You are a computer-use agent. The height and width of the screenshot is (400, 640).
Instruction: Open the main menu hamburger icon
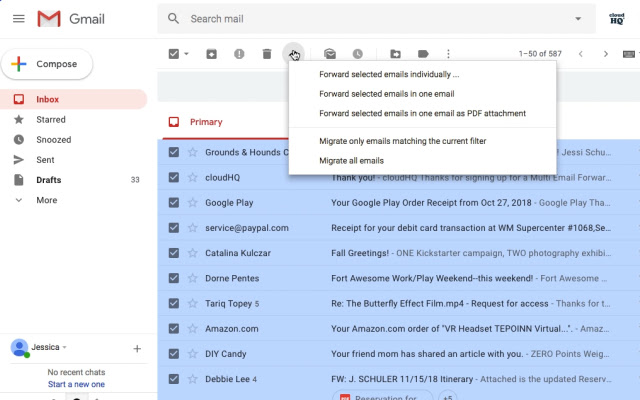tap(18, 19)
